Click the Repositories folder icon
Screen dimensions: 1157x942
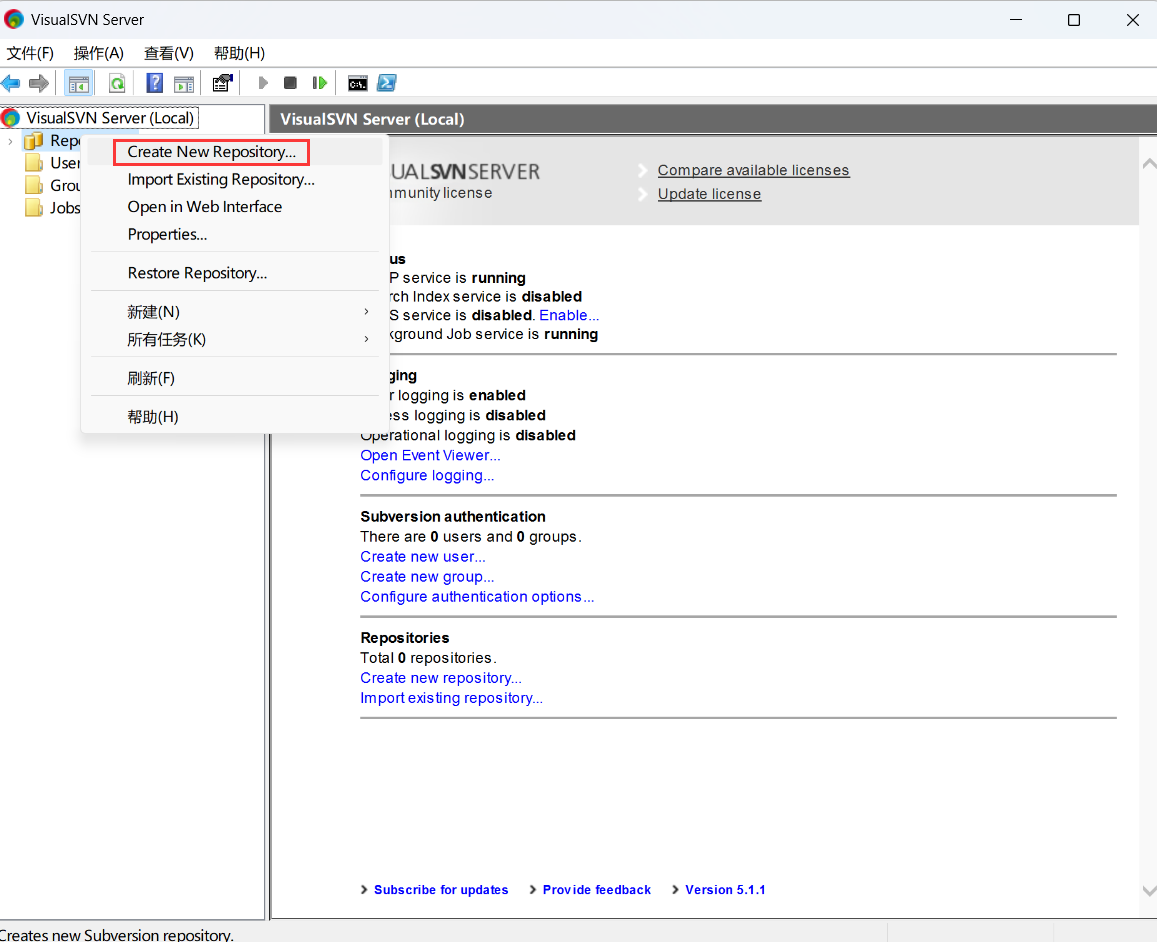[33, 141]
